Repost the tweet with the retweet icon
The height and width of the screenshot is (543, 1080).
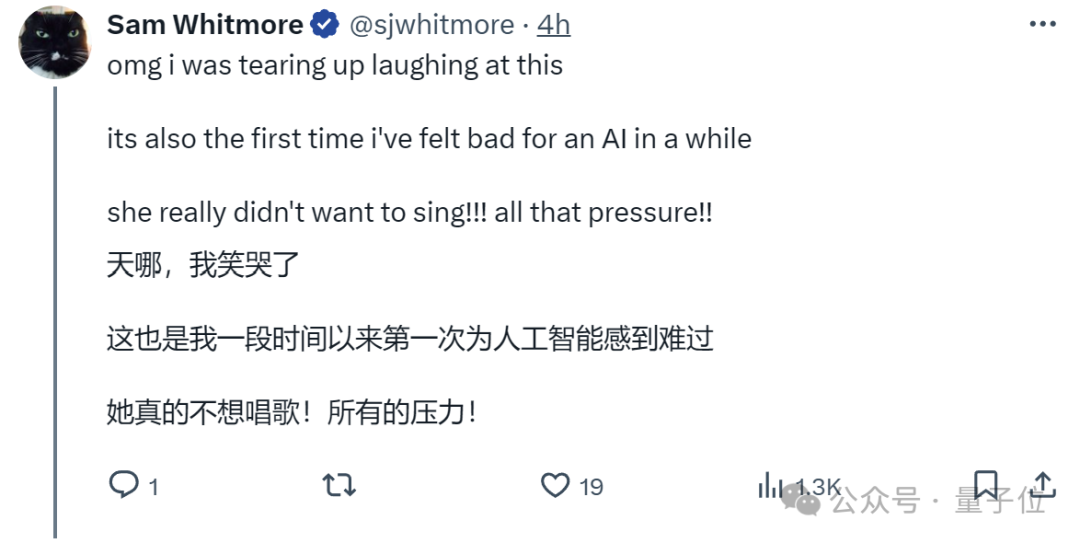pos(340,485)
